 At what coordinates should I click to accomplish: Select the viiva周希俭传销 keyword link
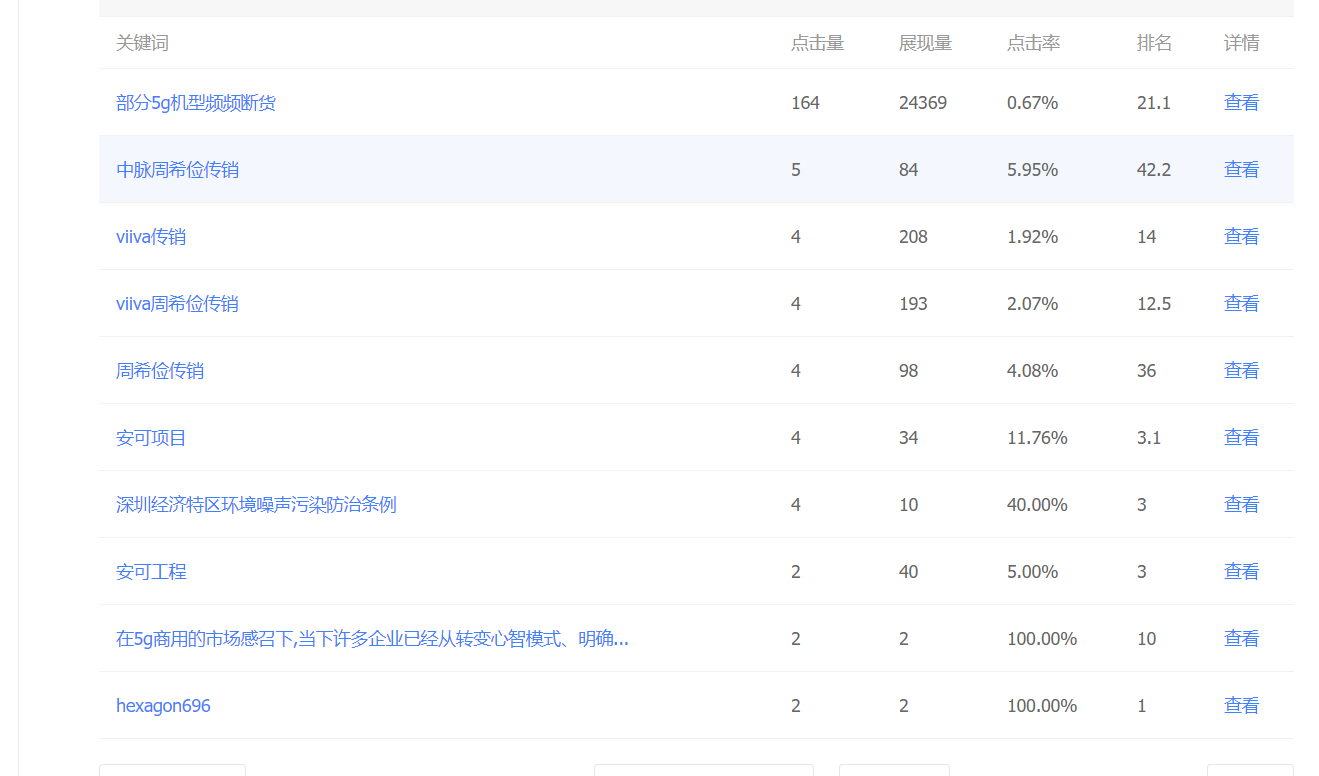point(177,304)
